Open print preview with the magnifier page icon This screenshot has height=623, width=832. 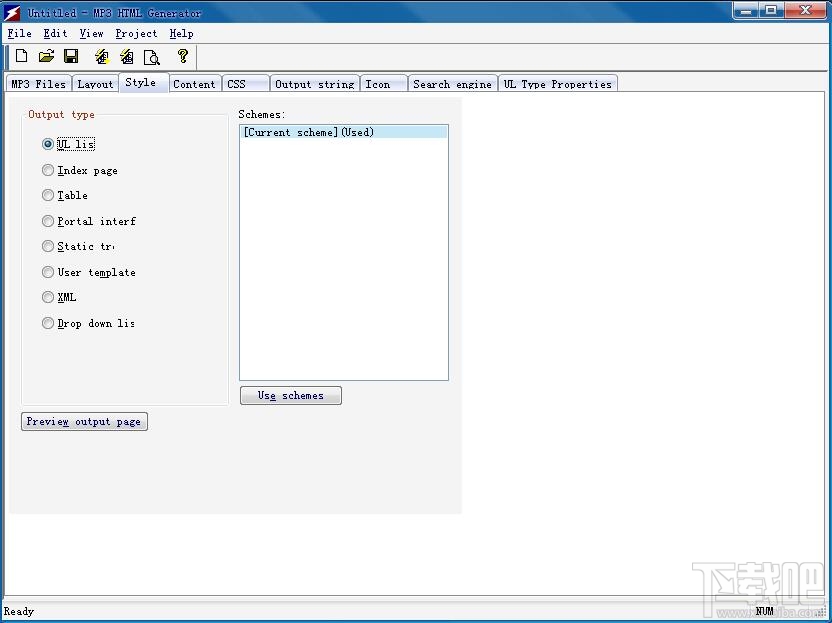pyautogui.click(x=152, y=57)
